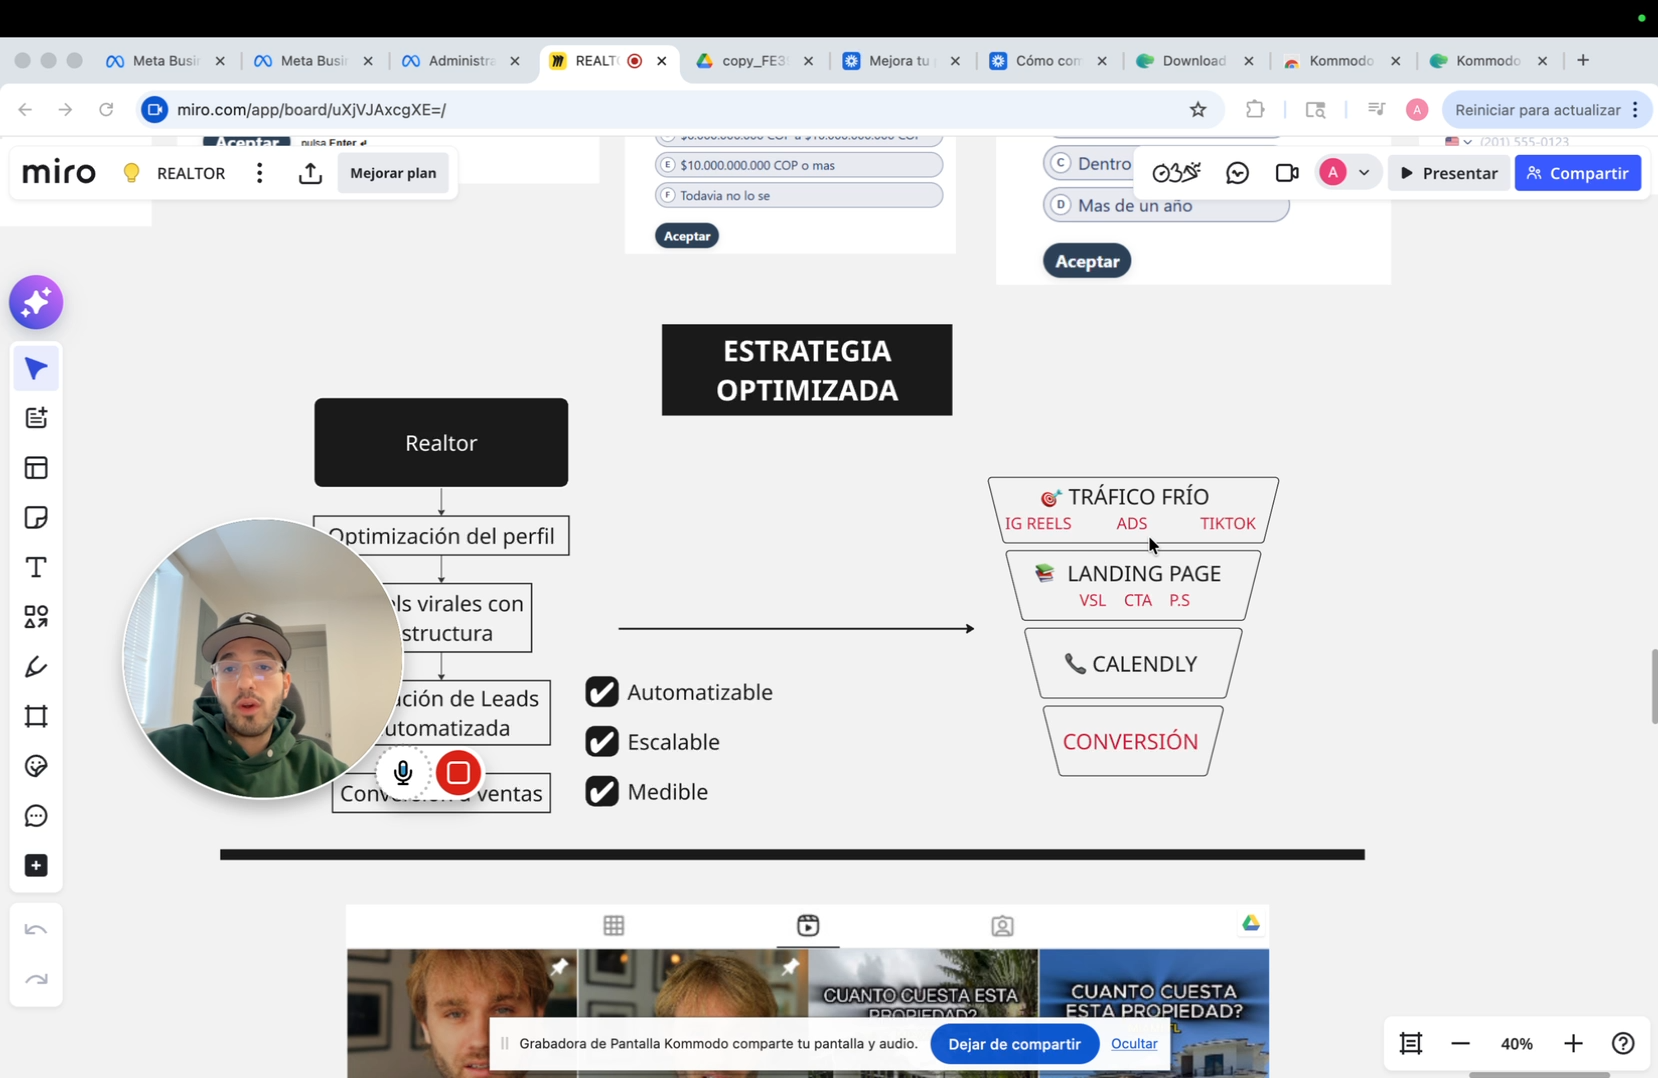Image resolution: width=1658 pixels, height=1078 pixels.
Task: Open the 40% zoom level menu
Action: tap(1516, 1043)
